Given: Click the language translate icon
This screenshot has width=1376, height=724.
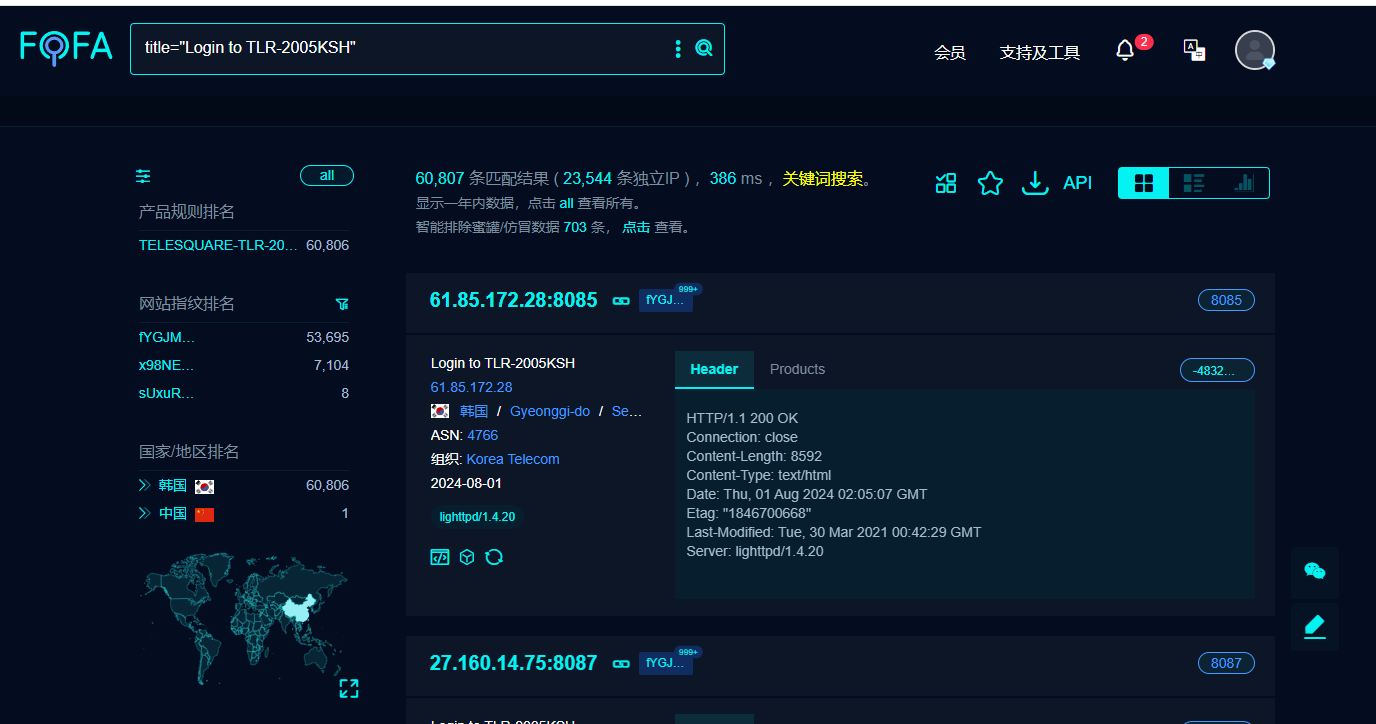Looking at the screenshot, I should click(x=1194, y=50).
